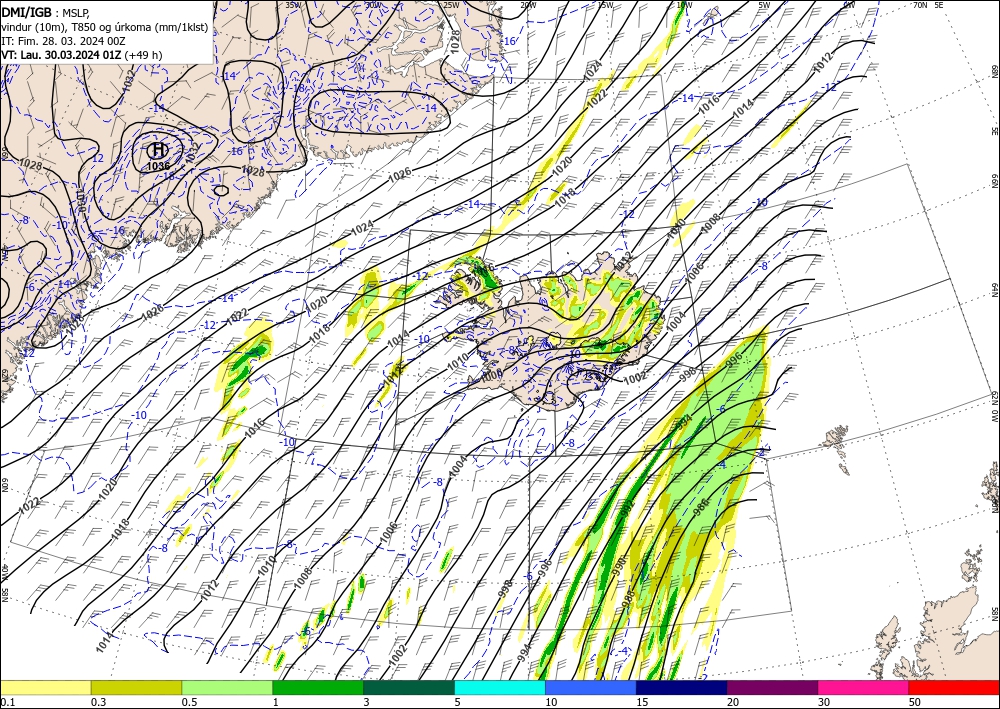
Task: Click the 'IT: Fim. 28. 03. 2024 00Z' line
Action: point(62,41)
